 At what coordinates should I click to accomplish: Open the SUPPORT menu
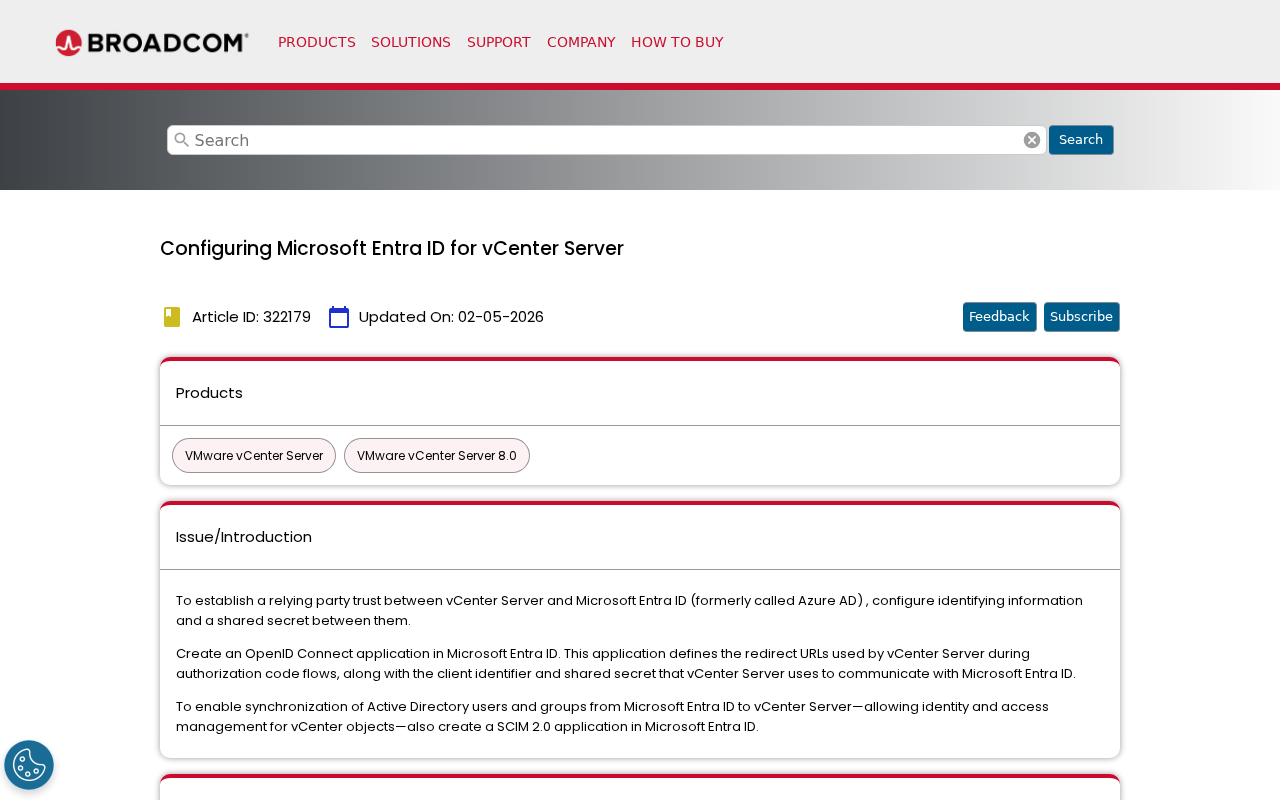pyautogui.click(x=499, y=41)
